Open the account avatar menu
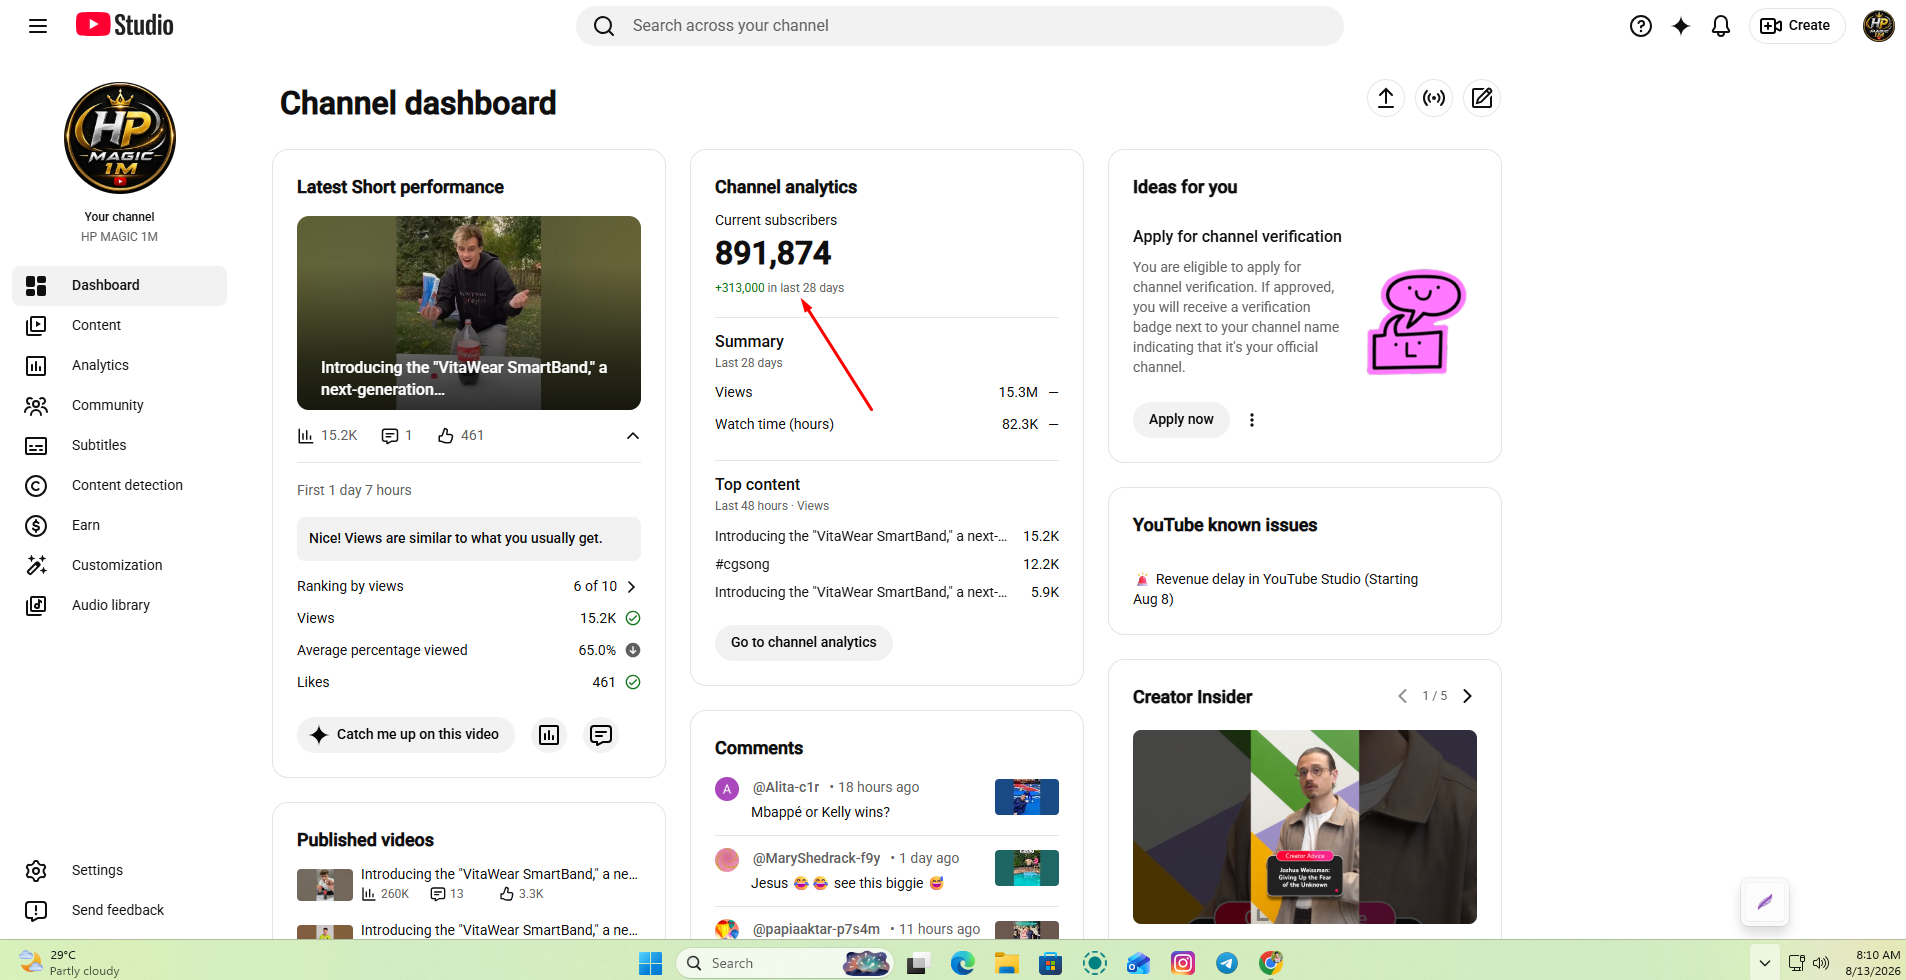This screenshot has width=1906, height=980. [1878, 26]
